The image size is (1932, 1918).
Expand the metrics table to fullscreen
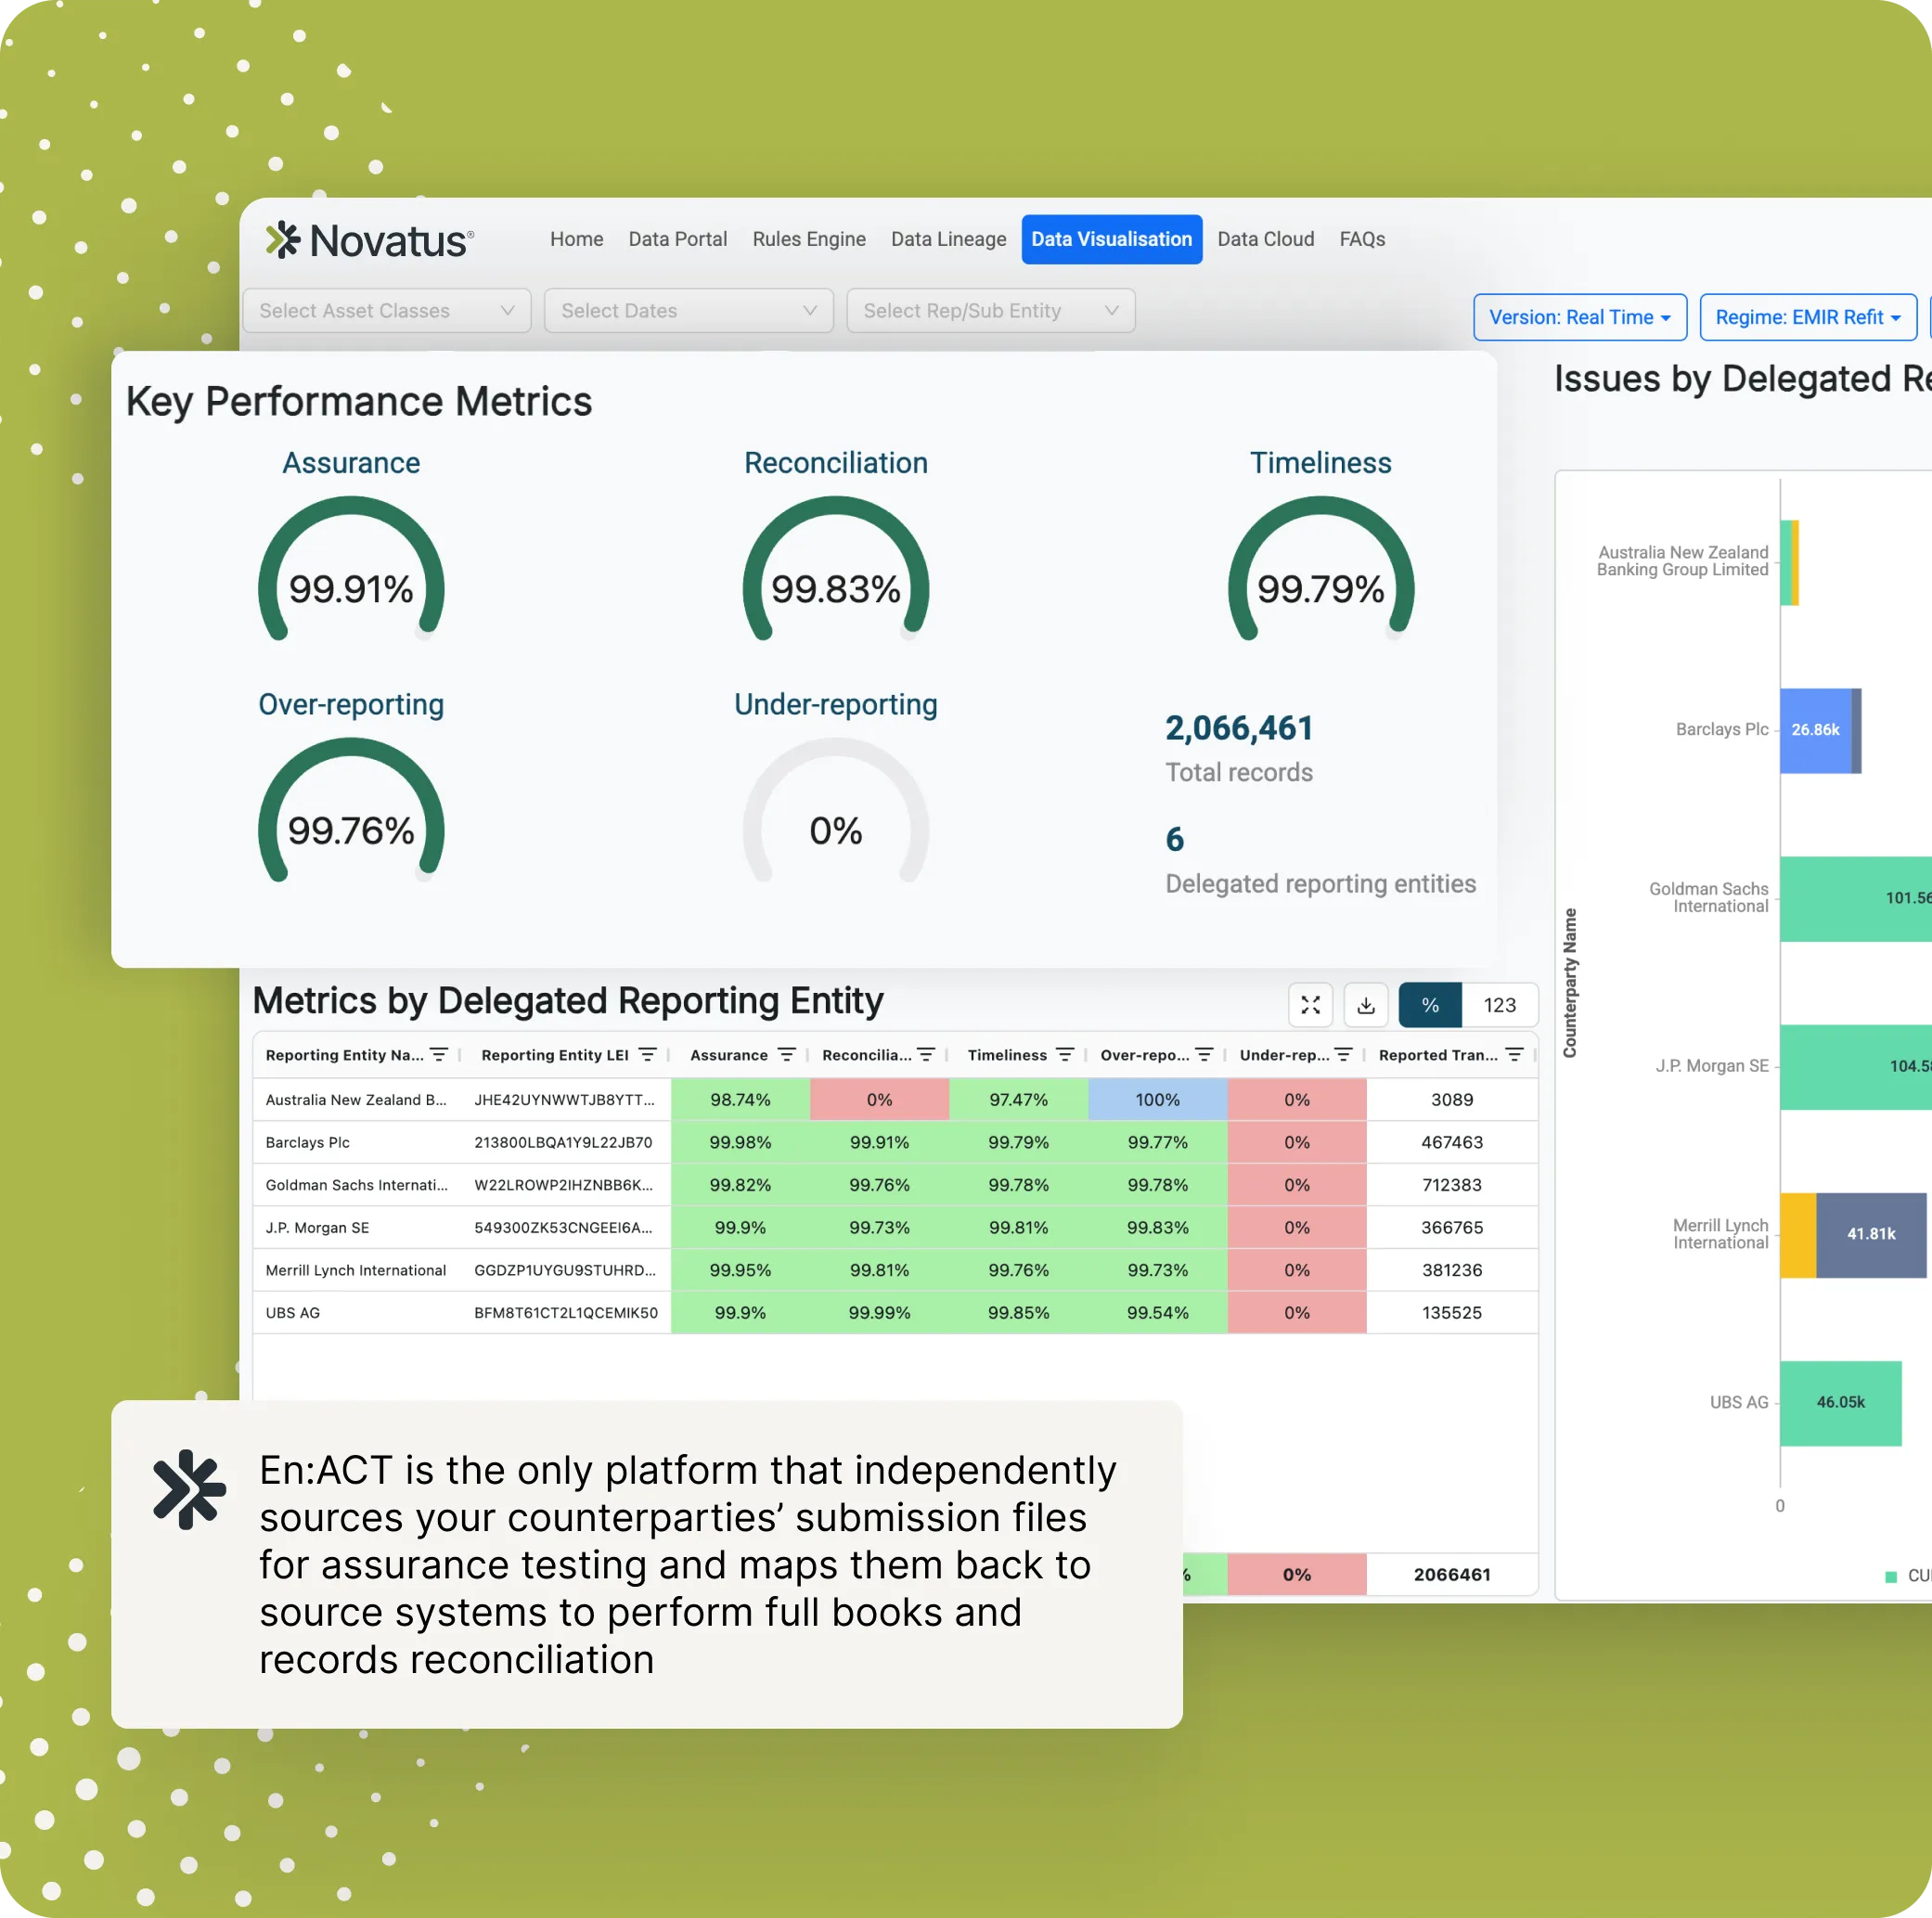click(x=1310, y=1005)
